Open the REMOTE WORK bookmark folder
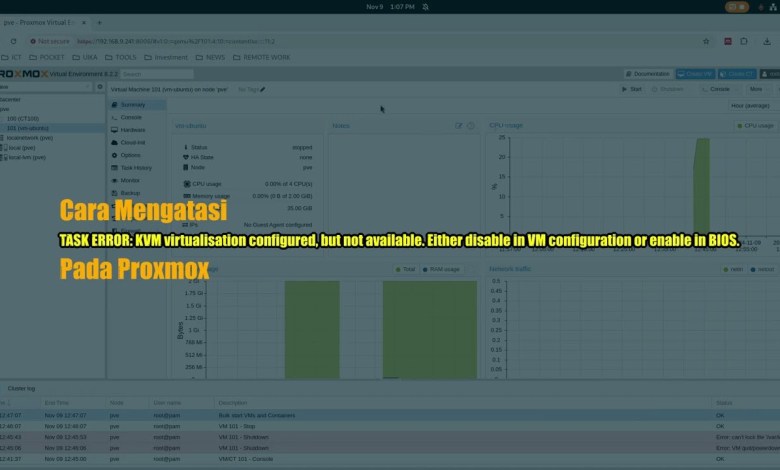This screenshot has height=470, width=780. 261,57
